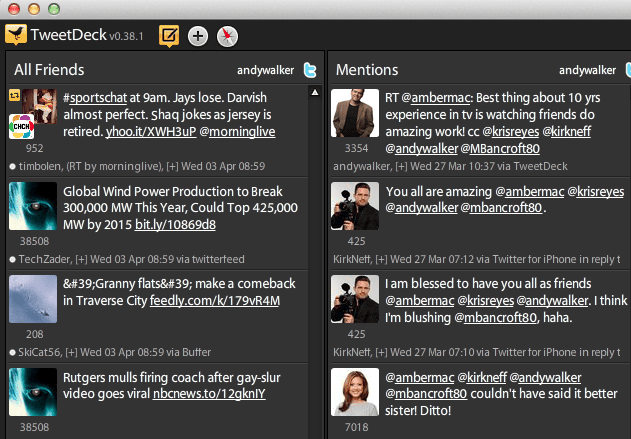Click the All Friends column title
The image size is (631, 439).
(x=49, y=70)
